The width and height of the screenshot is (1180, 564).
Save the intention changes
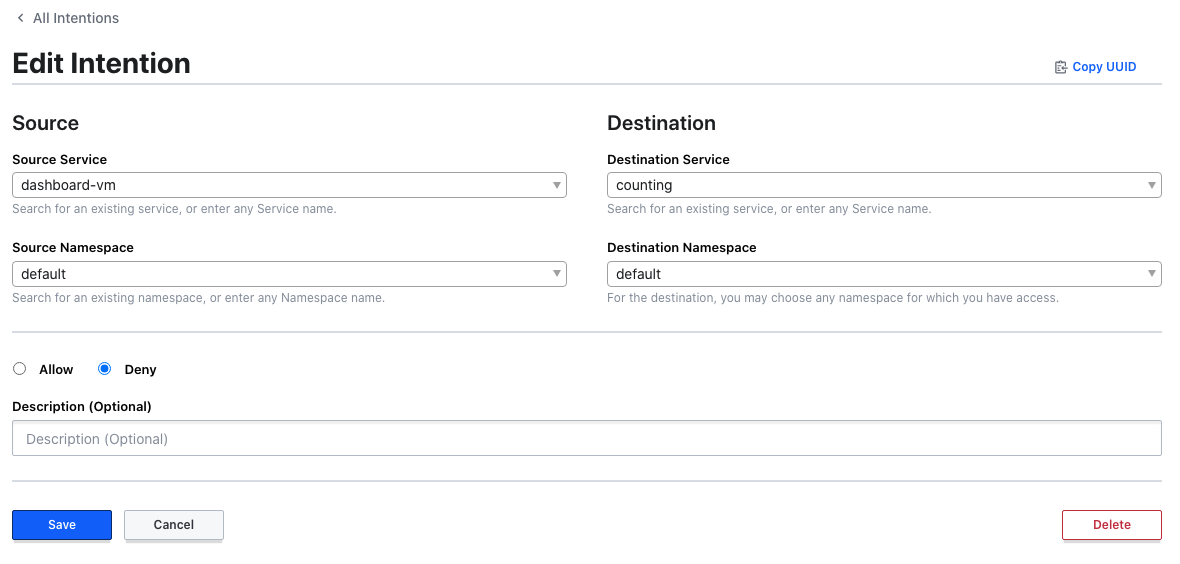(62, 525)
